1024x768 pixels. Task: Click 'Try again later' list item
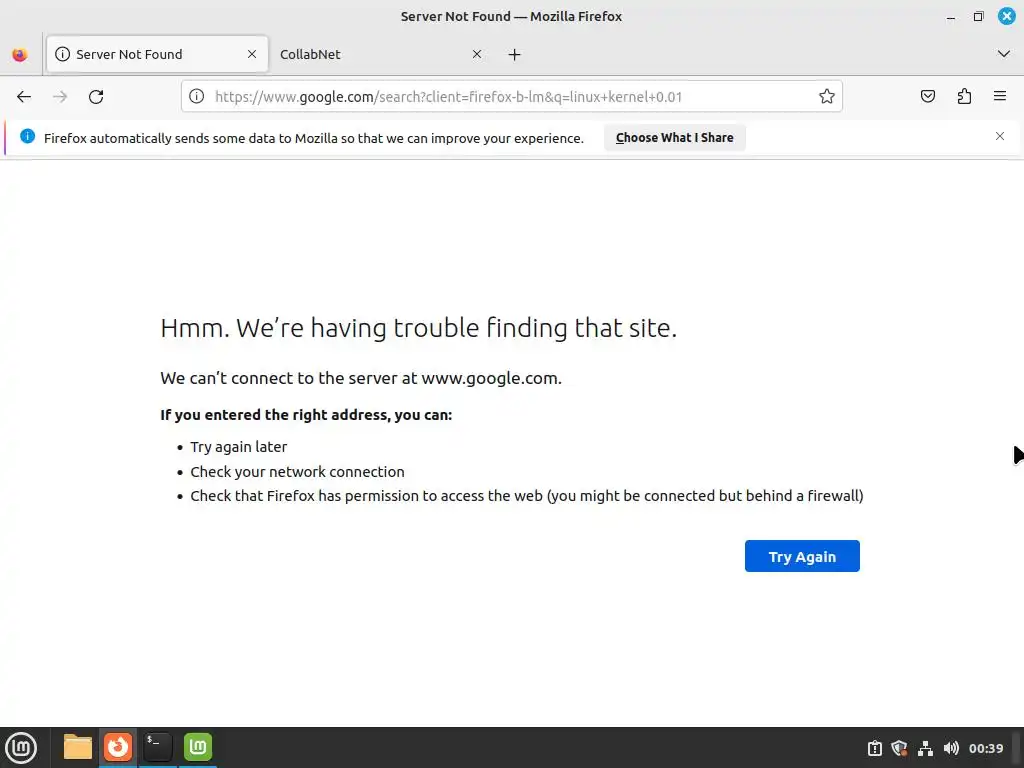click(x=238, y=447)
